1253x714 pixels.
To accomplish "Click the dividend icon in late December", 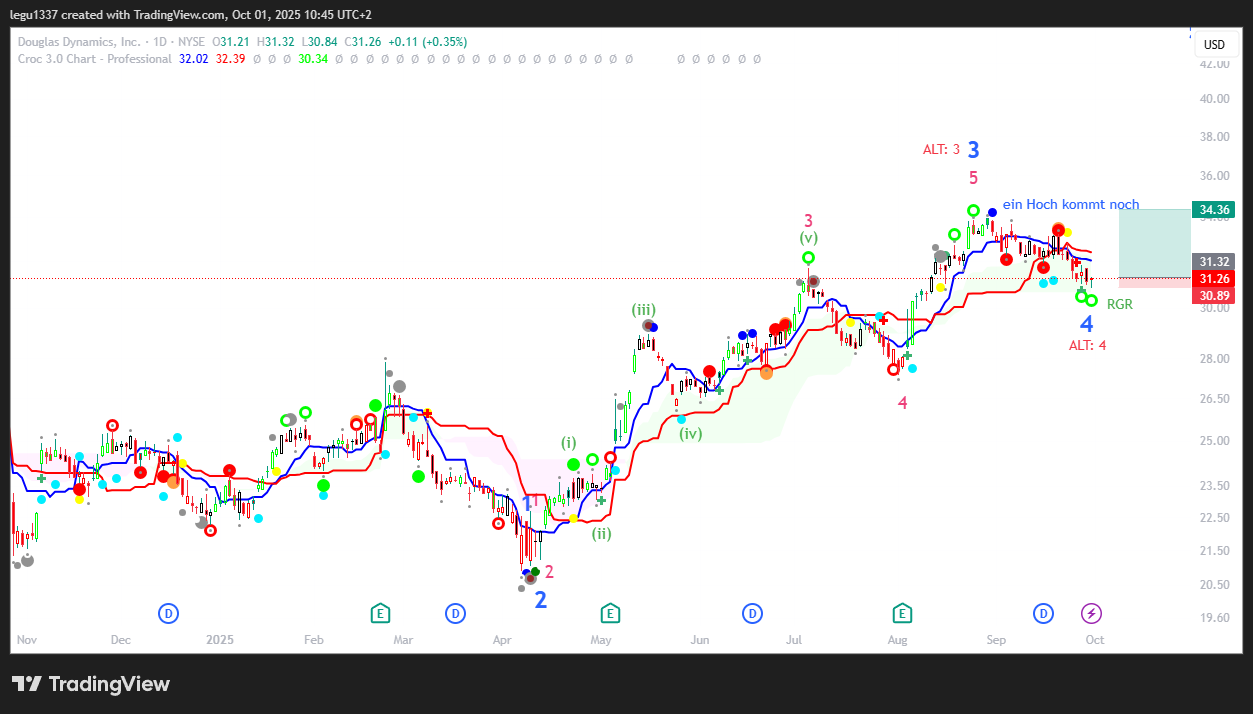I will point(169,613).
